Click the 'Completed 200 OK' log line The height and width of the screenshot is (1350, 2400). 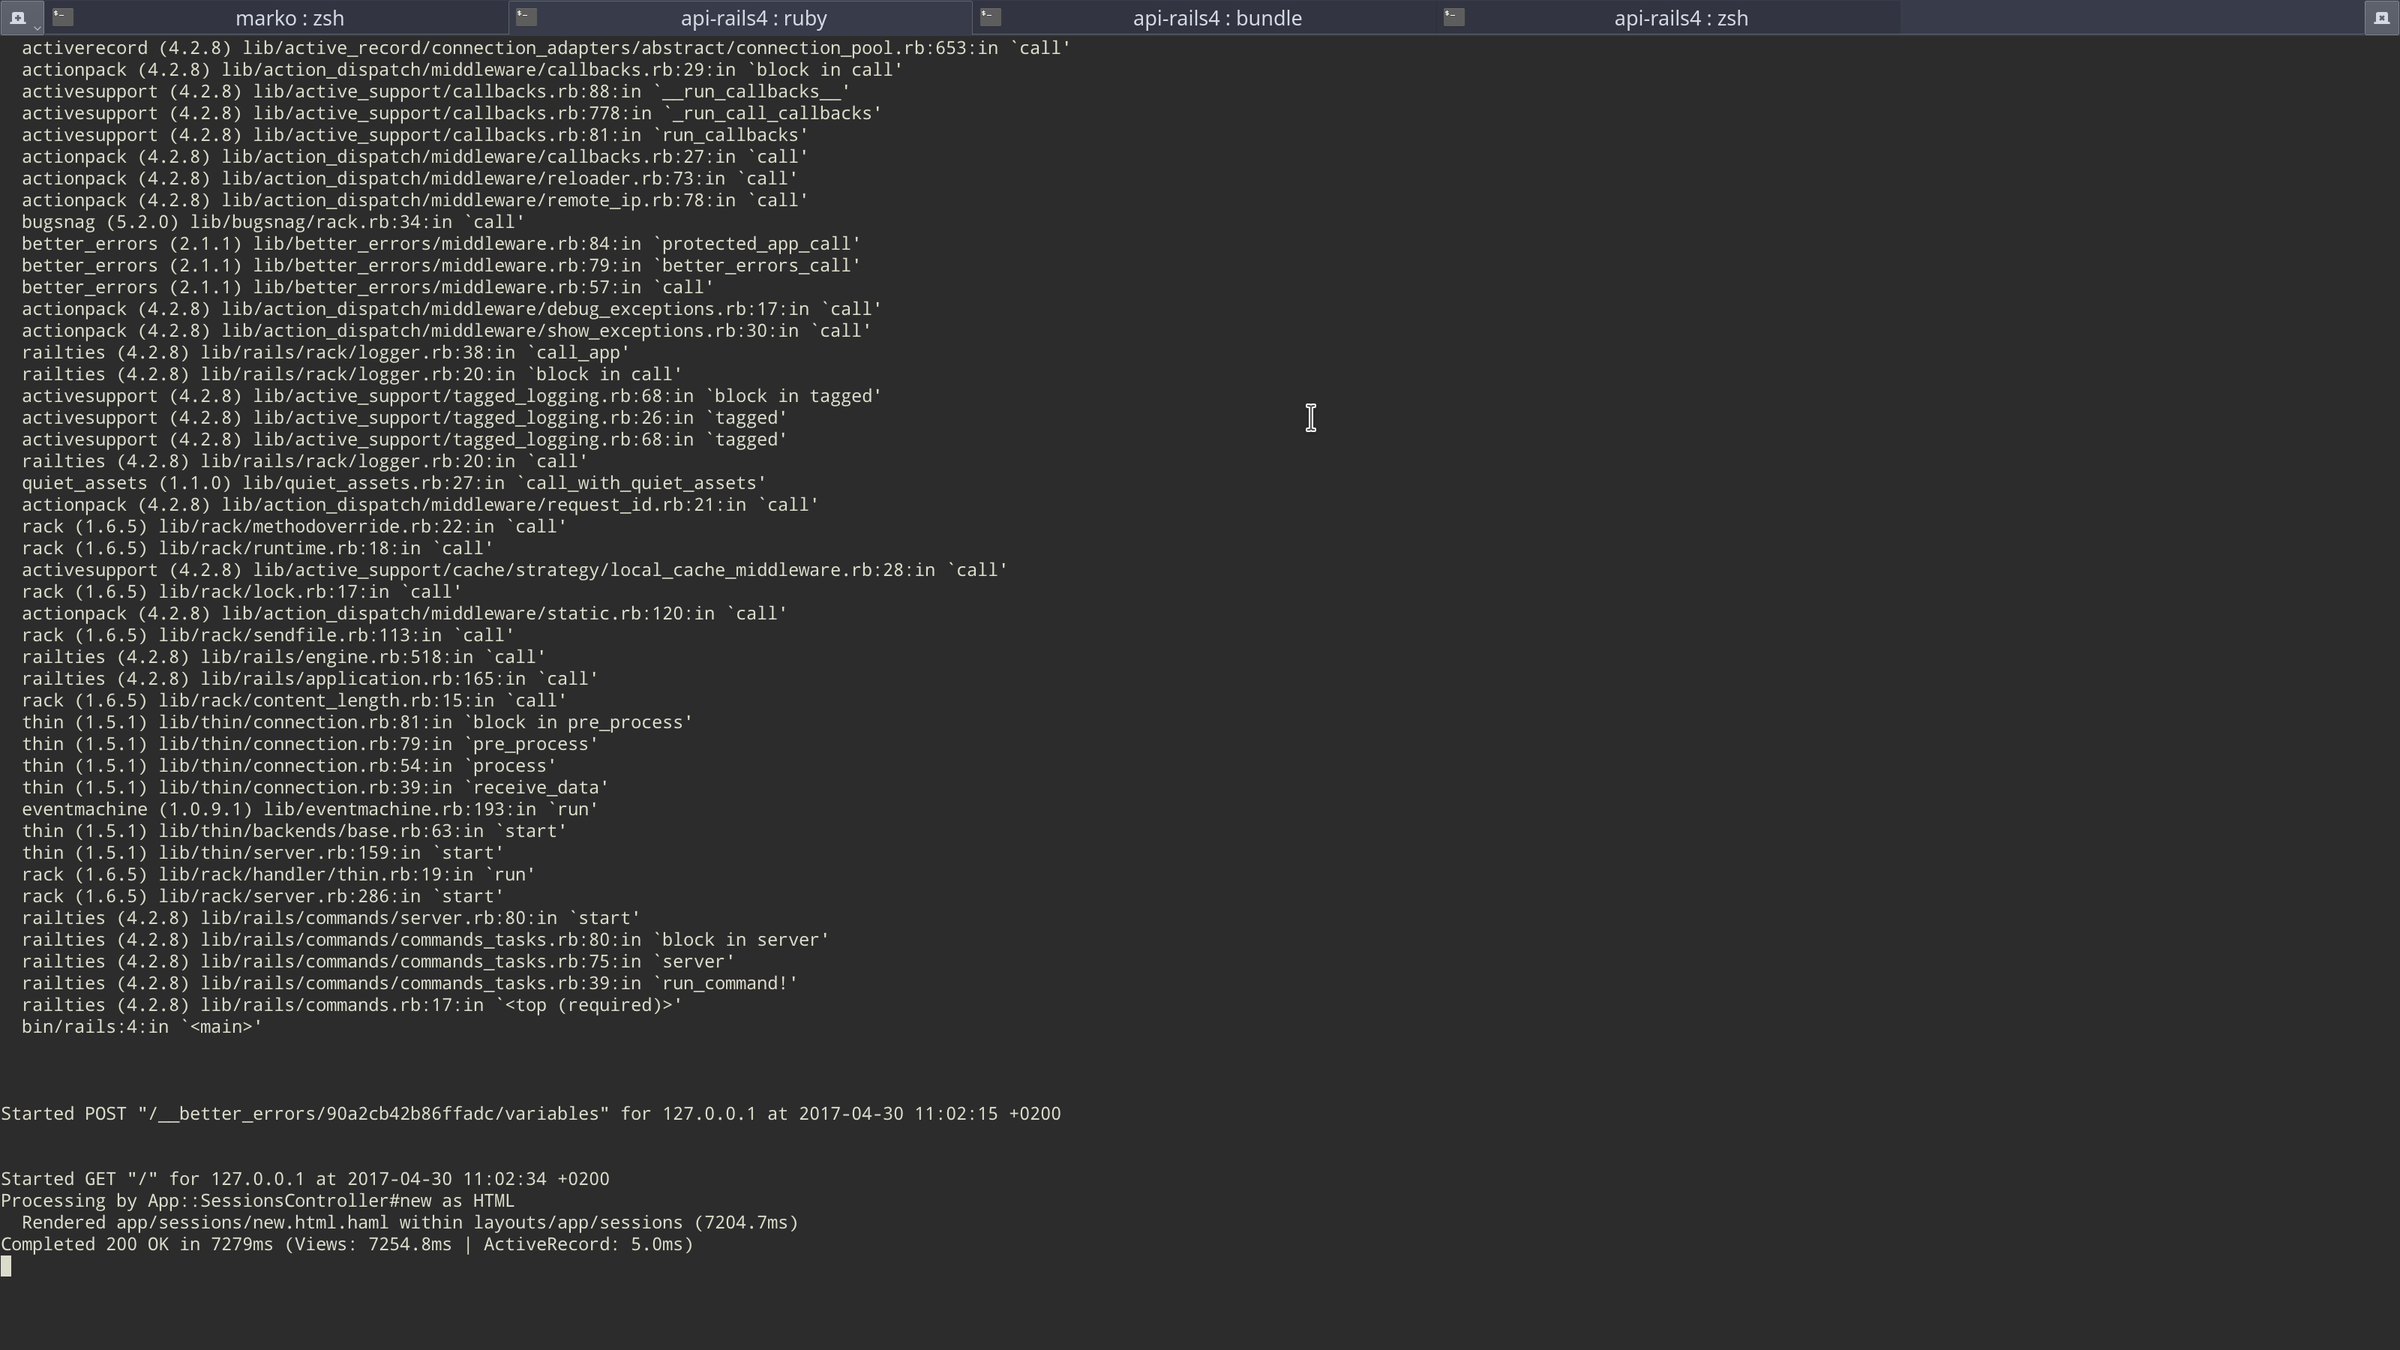[347, 1245]
